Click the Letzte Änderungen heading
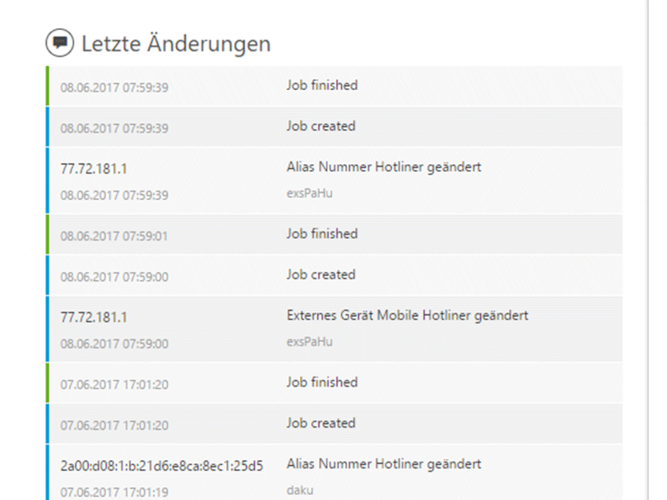This screenshot has width=667, height=500. [176, 44]
